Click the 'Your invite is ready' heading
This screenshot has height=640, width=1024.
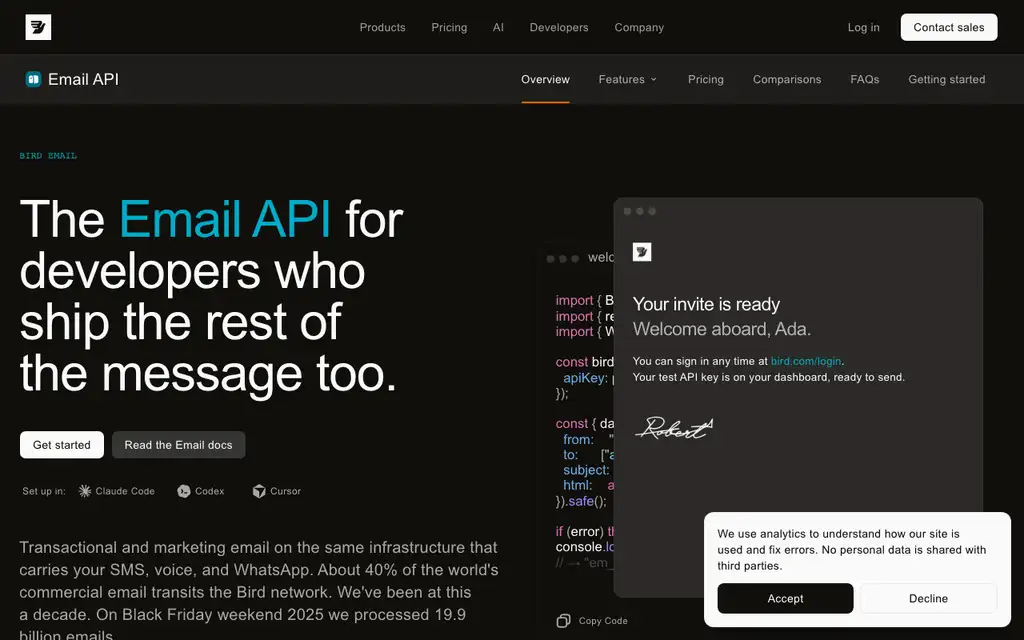pyautogui.click(x=706, y=304)
